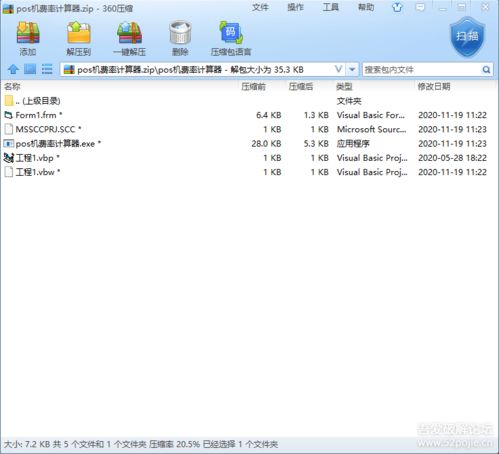Click the 解压到 (Extract to) icon
Screen dimensions: 499x454
click(79, 33)
